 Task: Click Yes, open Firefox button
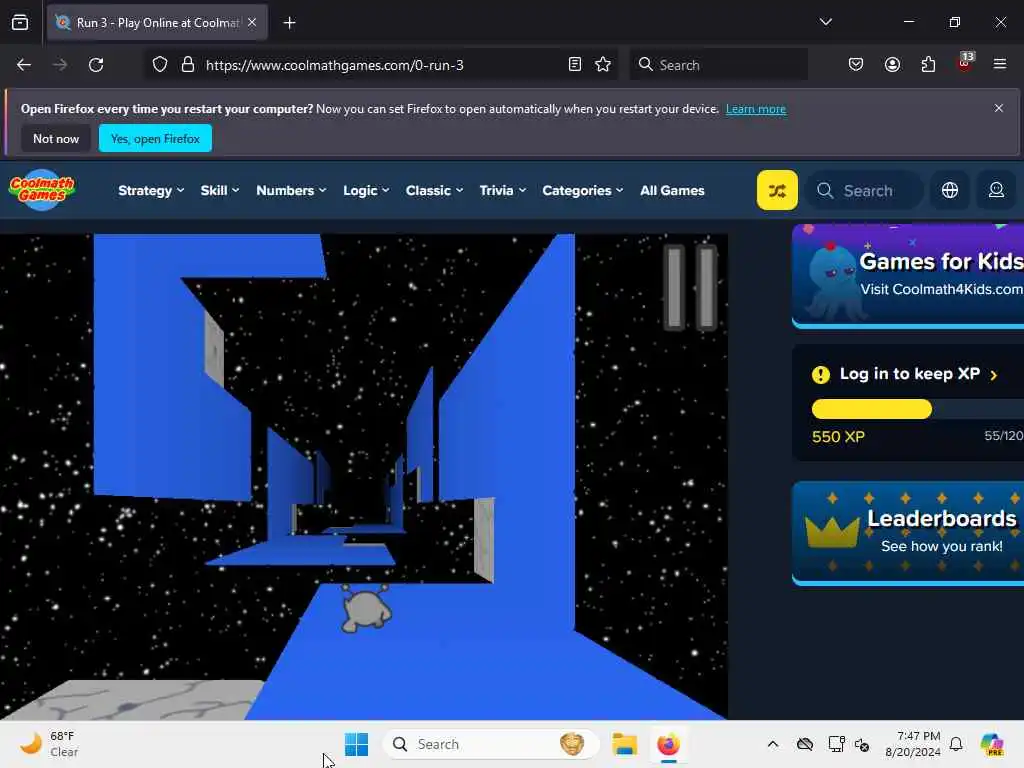155,138
